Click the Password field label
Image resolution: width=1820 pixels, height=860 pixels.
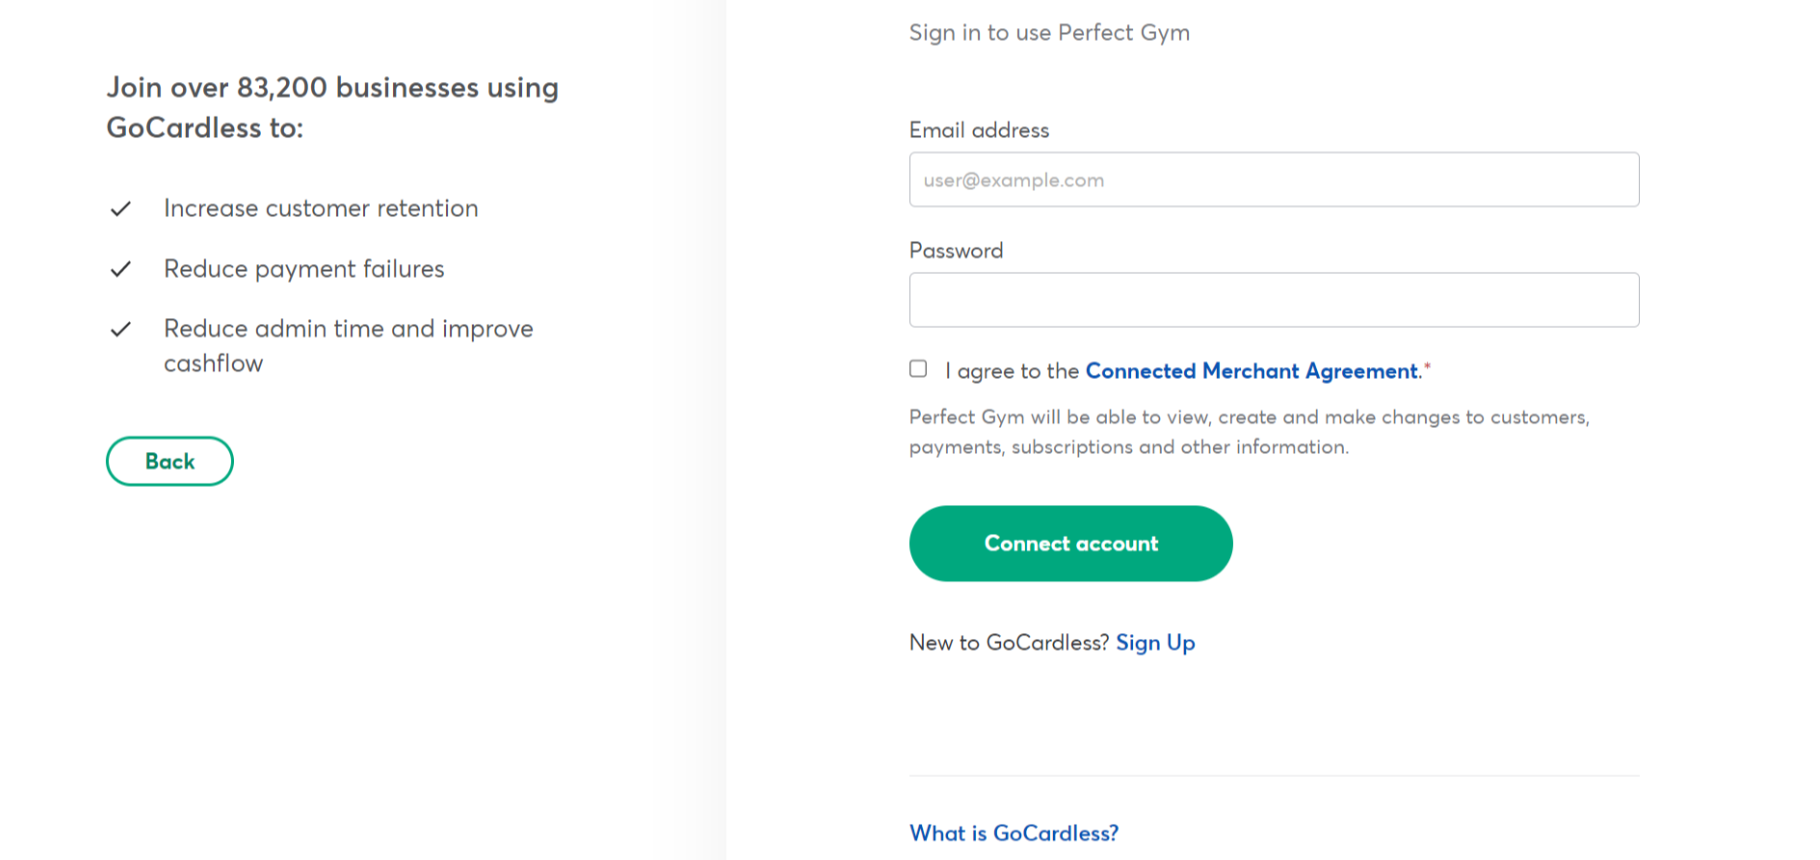point(956,251)
